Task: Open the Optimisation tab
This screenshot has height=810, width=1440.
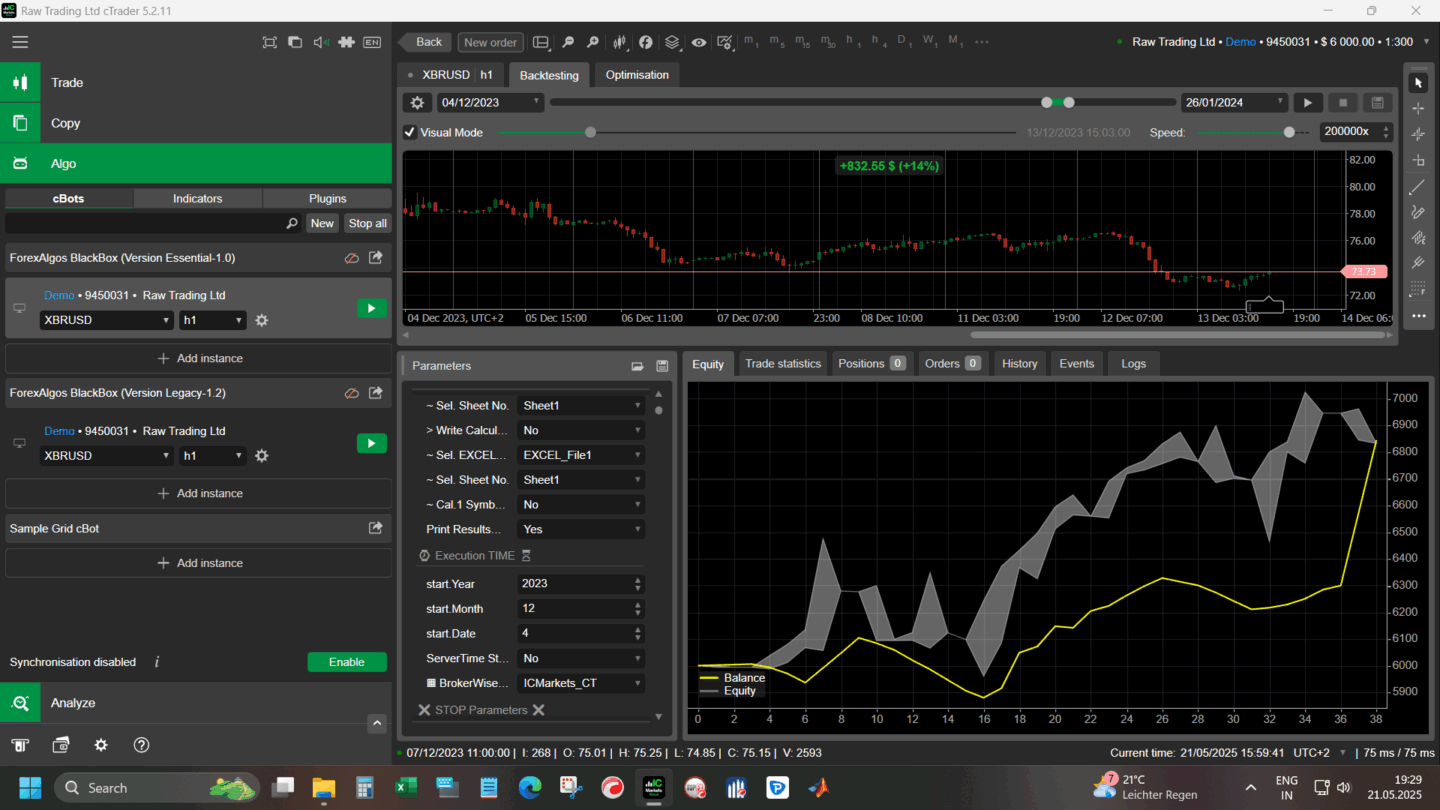Action: pyautogui.click(x=636, y=75)
